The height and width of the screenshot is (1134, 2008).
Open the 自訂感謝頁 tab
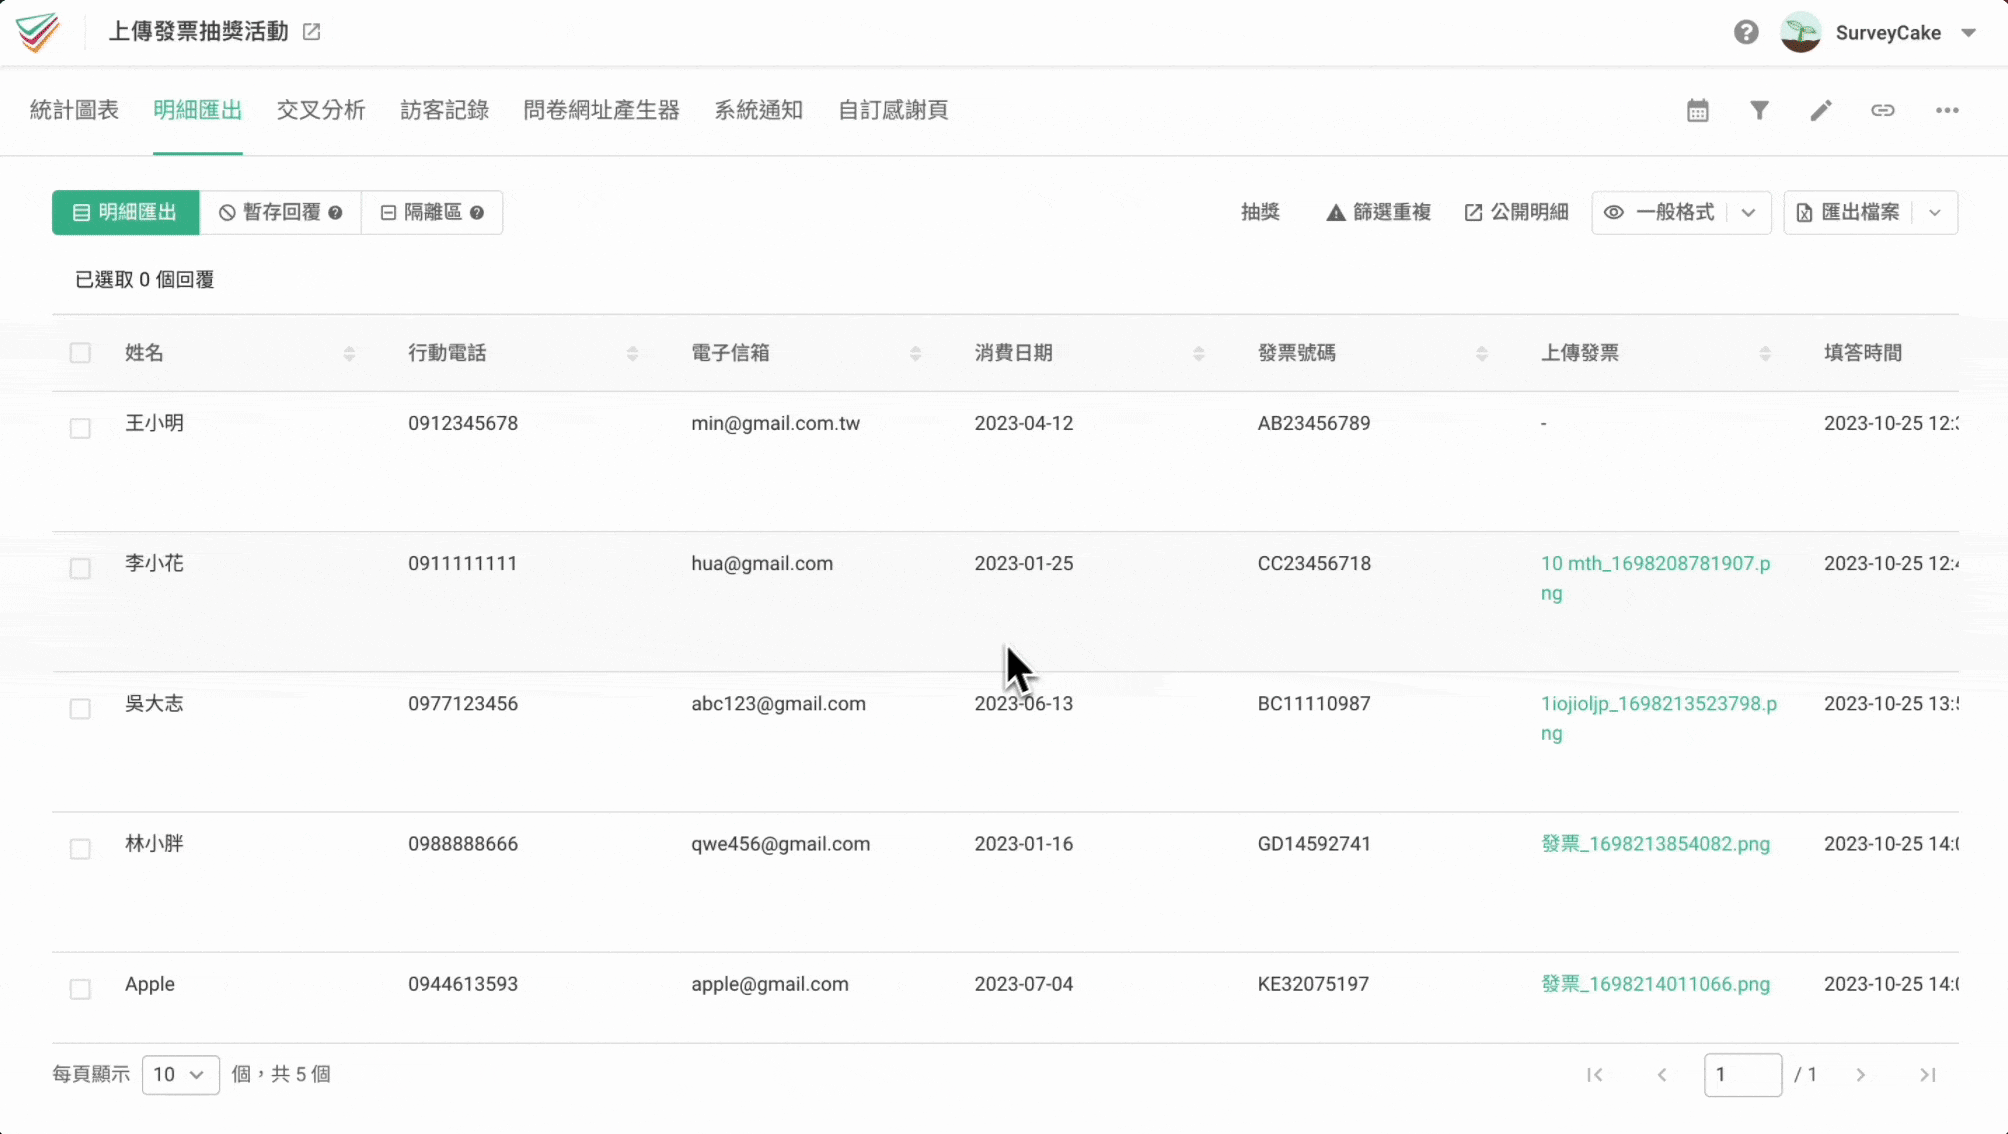893,110
